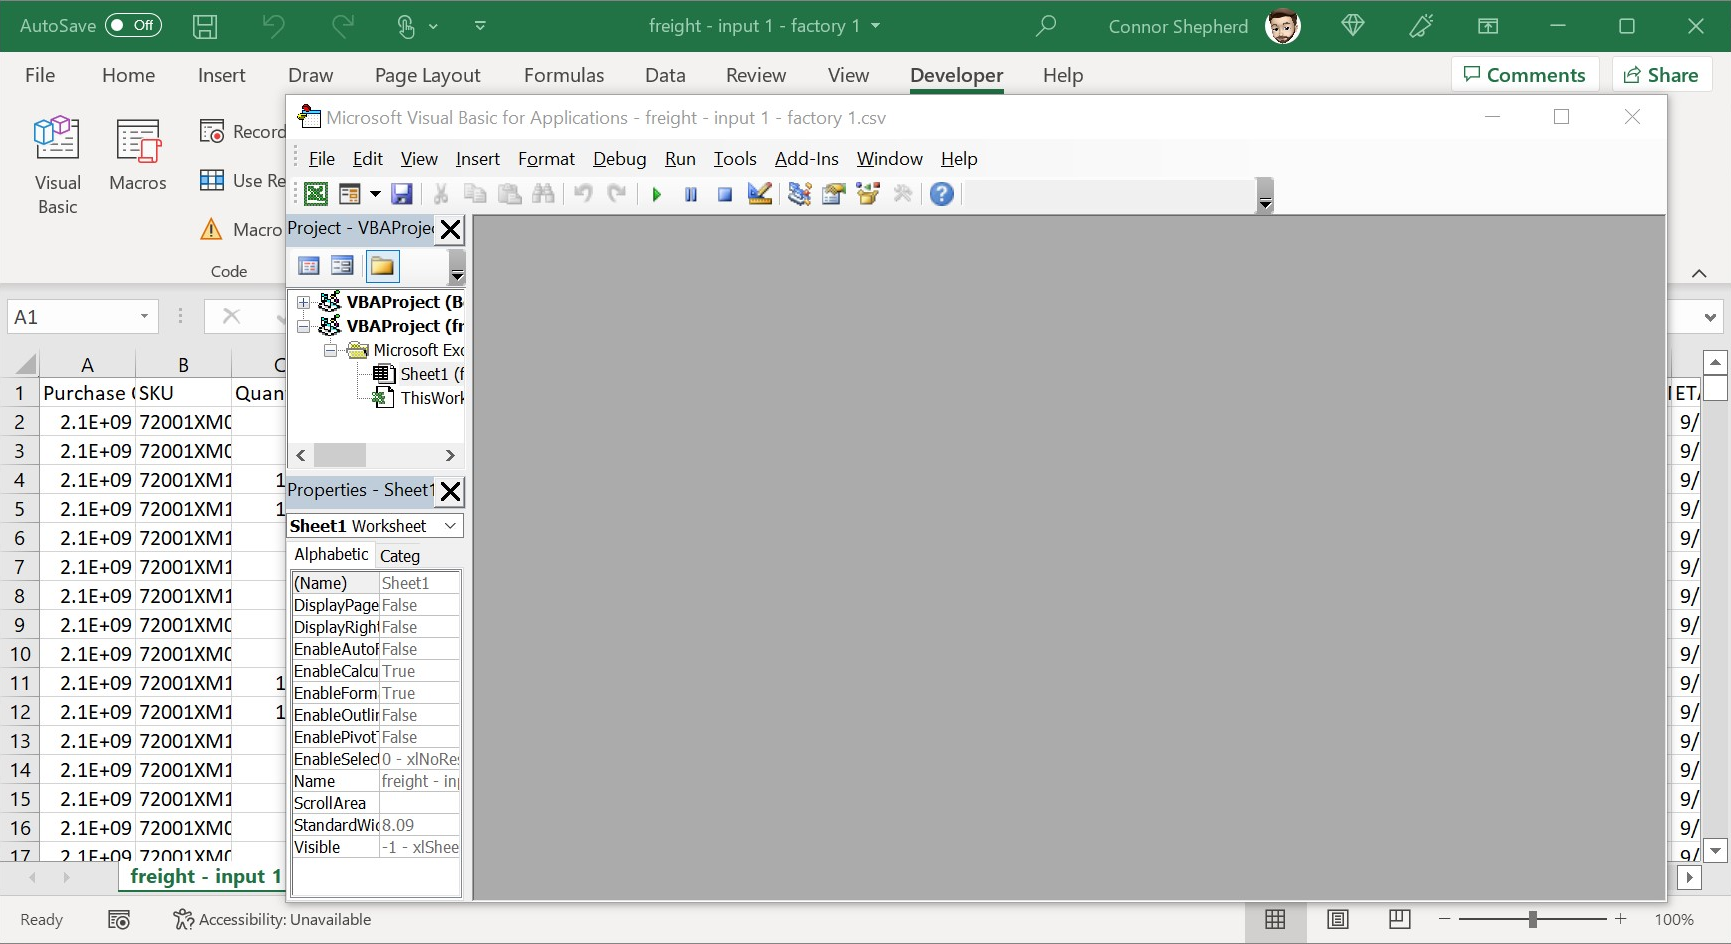Open VBA Add-Ins menu
The width and height of the screenshot is (1731, 944).
(x=807, y=159)
